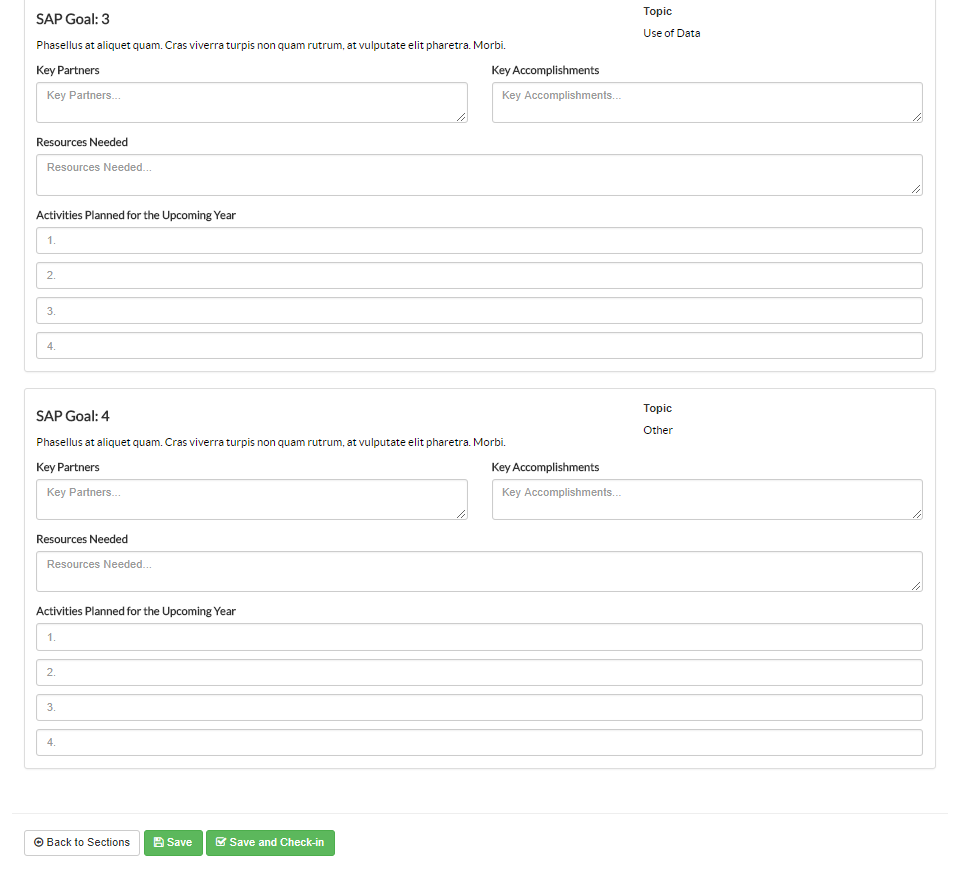The height and width of the screenshot is (885, 958).
Task: Click resize handle of Goal 4 Resources Needed textarea
Action: pyautogui.click(x=916, y=585)
